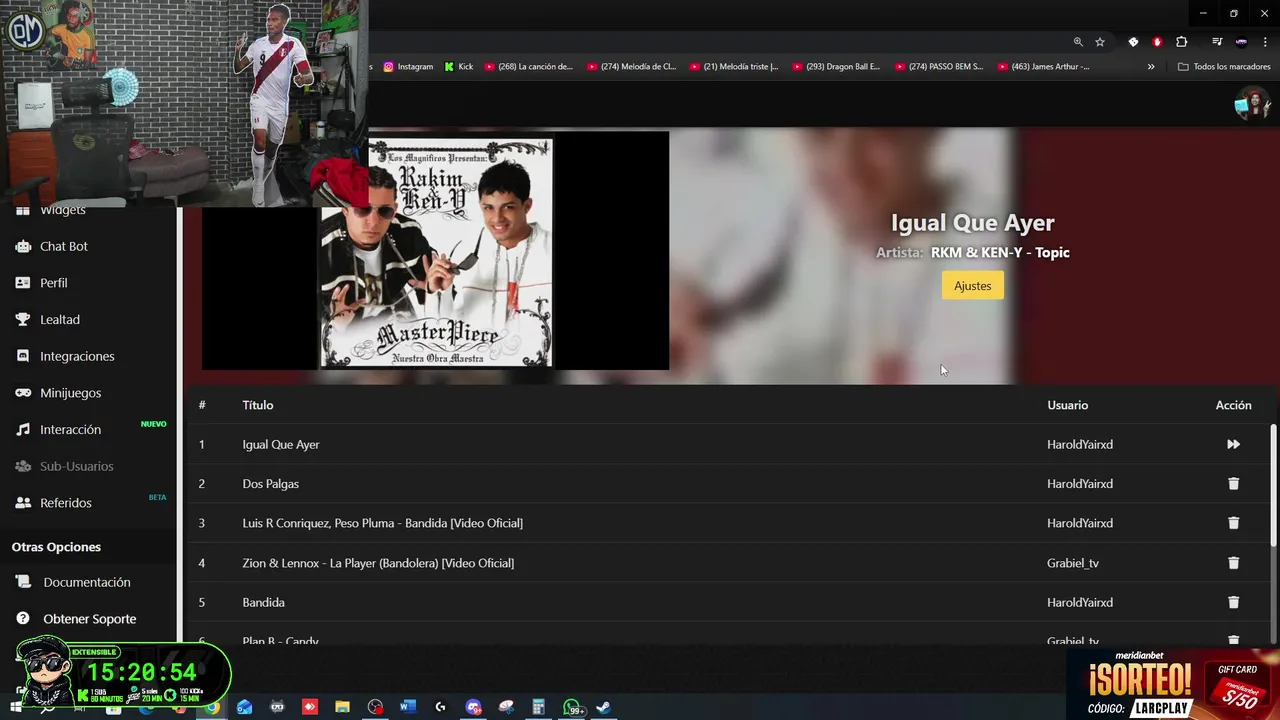Remove the song titled Bandida in row 5
The image size is (1280, 720).
[x=1233, y=603]
